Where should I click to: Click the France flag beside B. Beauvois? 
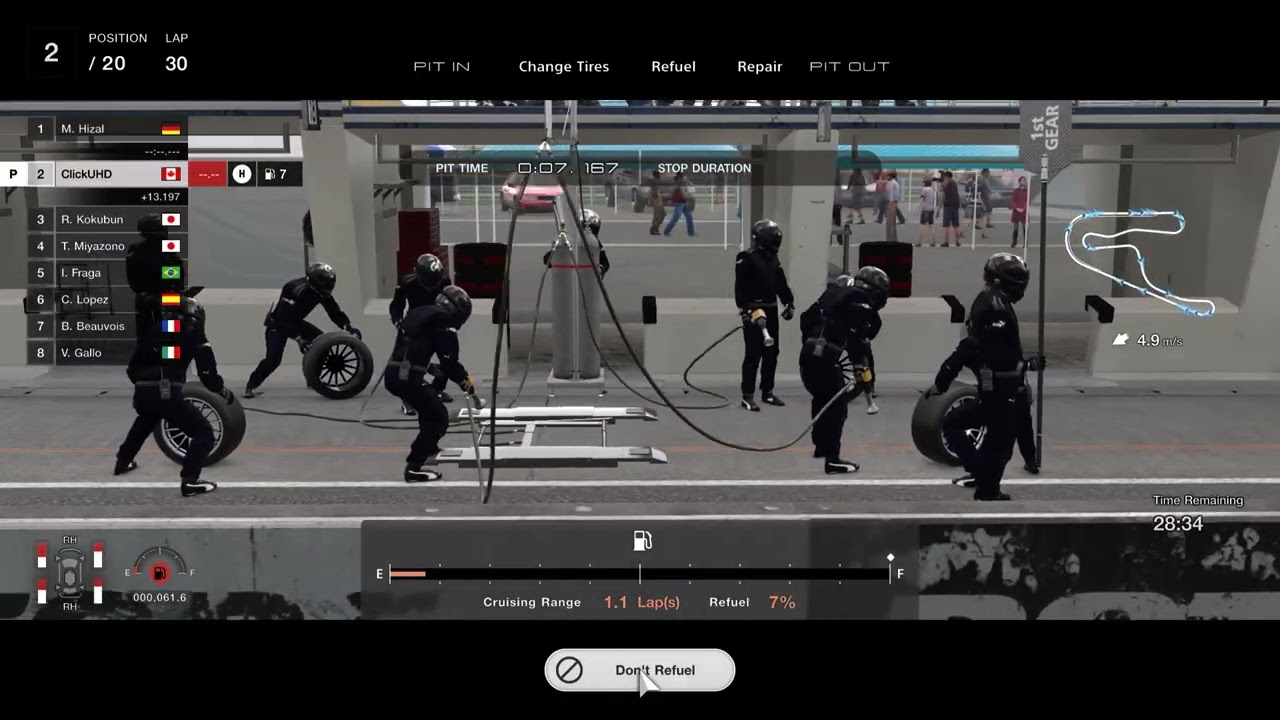[171, 326]
